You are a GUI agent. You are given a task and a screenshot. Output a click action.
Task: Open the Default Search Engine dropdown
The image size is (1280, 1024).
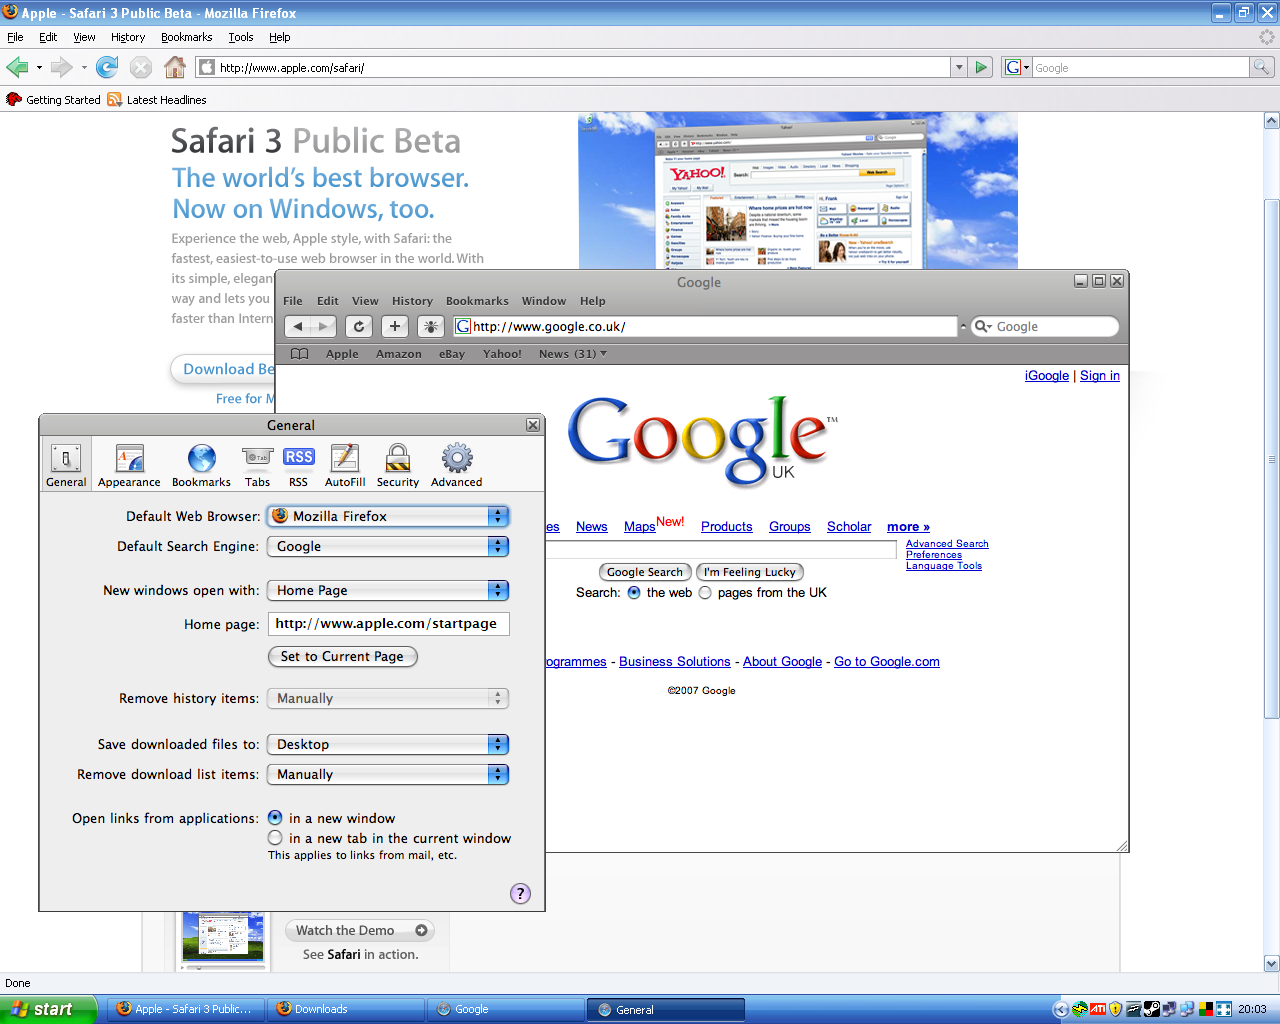pos(388,546)
